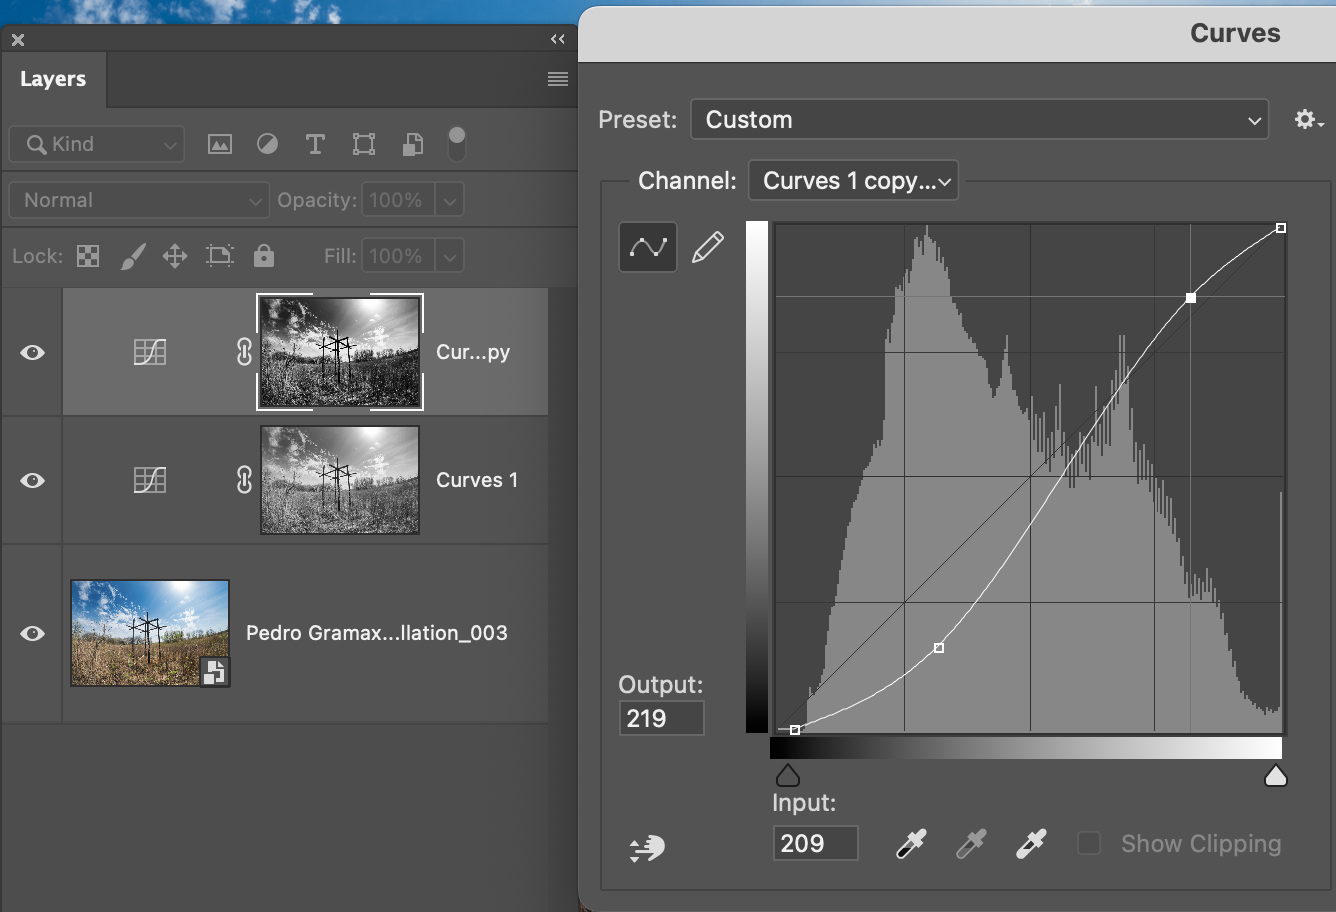This screenshot has height=912, width=1336.
Task: Click the black point input slider
Action: (787, 775)
